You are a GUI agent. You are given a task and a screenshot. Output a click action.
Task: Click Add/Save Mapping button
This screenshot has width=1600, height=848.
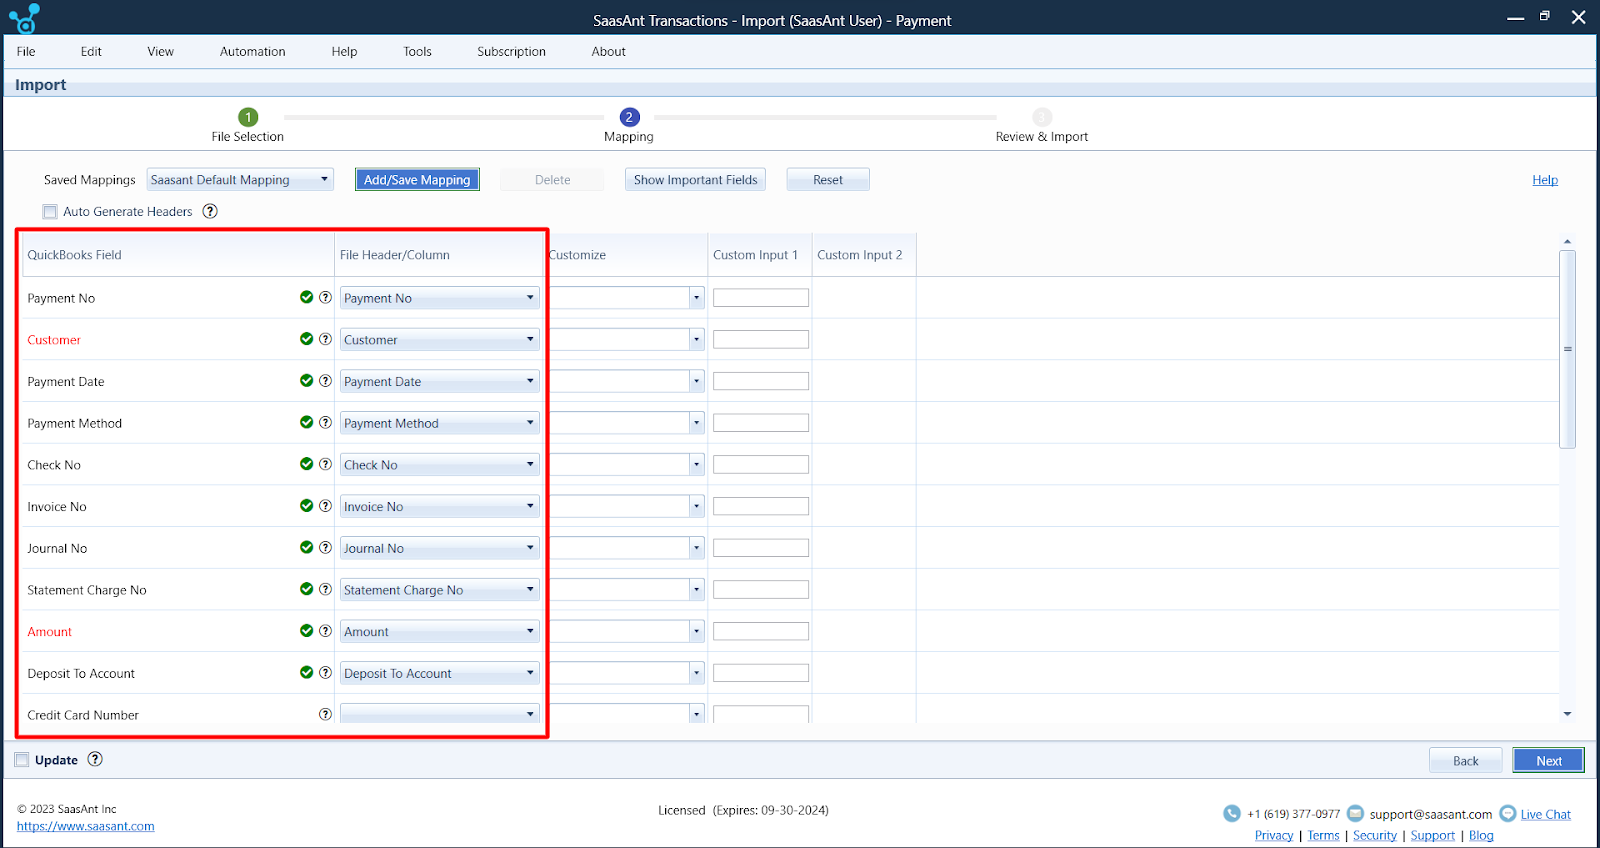pos(417,180)
